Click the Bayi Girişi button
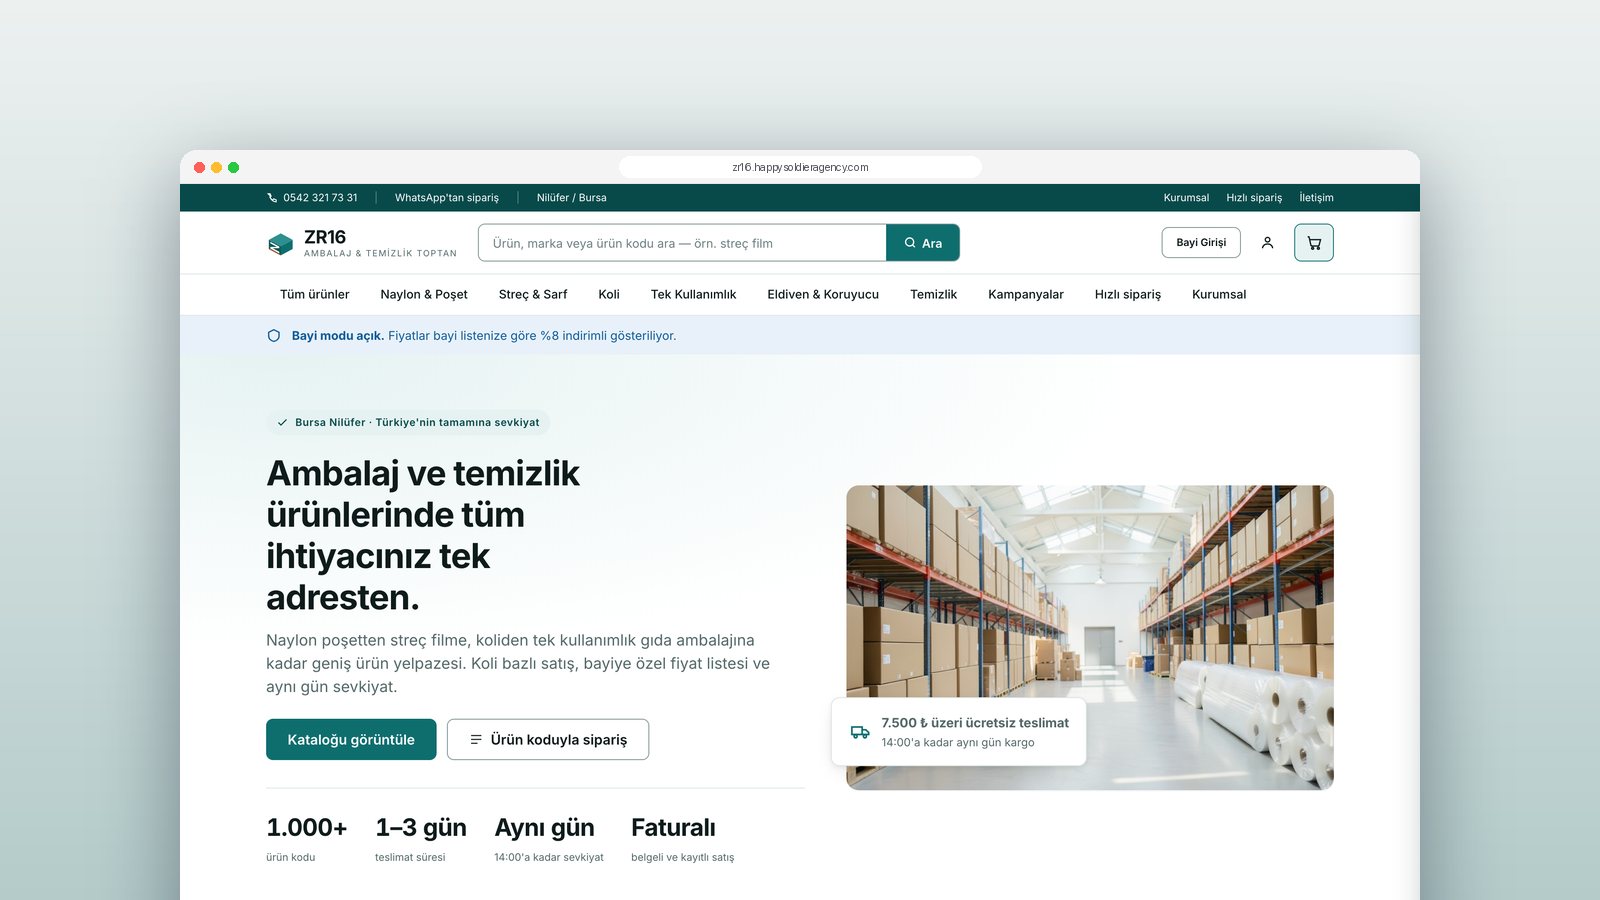Screen dimensions: 1600x900 click(x=1201, y=243)
